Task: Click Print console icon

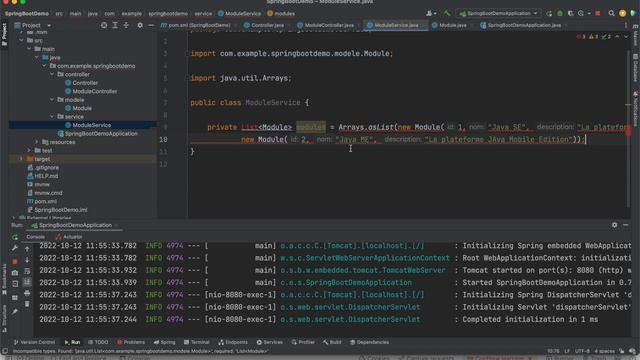Action: (x=27, y=293)
